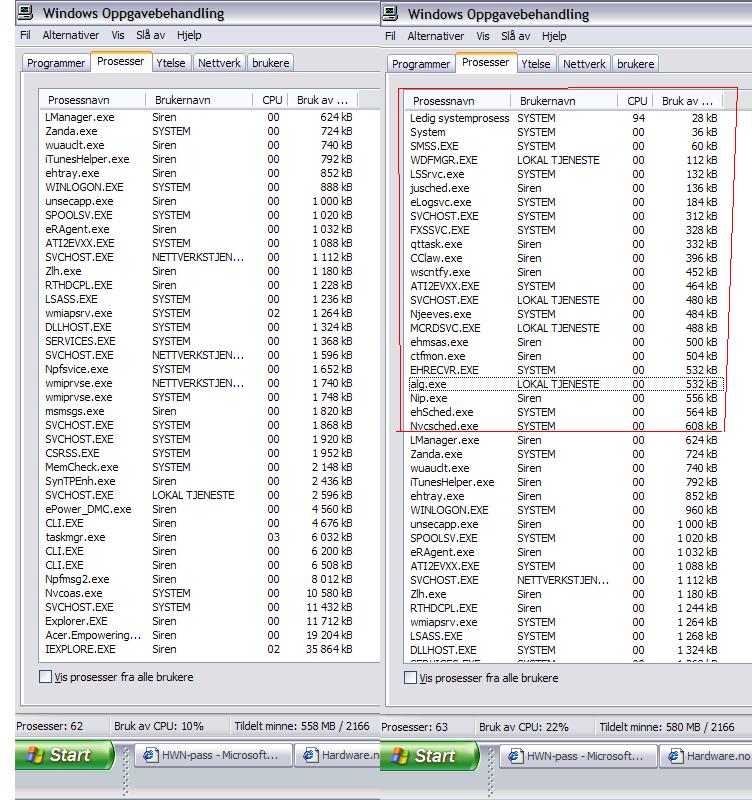The height and width of the screenshot is (800, 752).
Task: Select SynTPEnh.exe row in left window
Action: point(199,481)
